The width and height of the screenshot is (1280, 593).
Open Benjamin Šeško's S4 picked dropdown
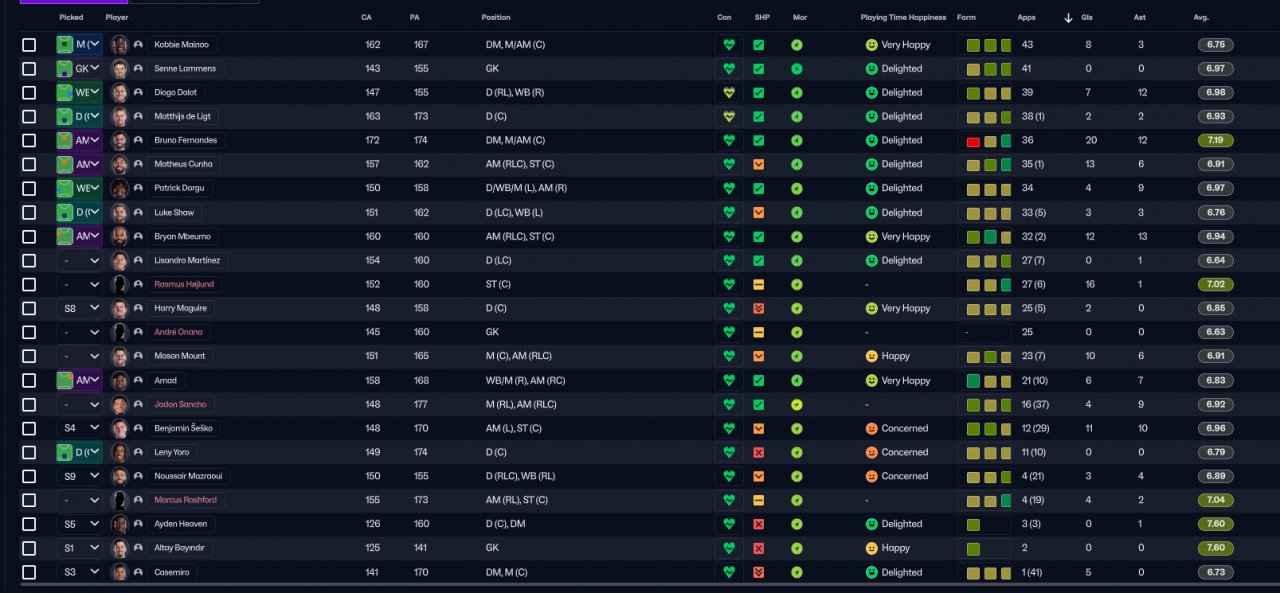click(x=79, y=429)
